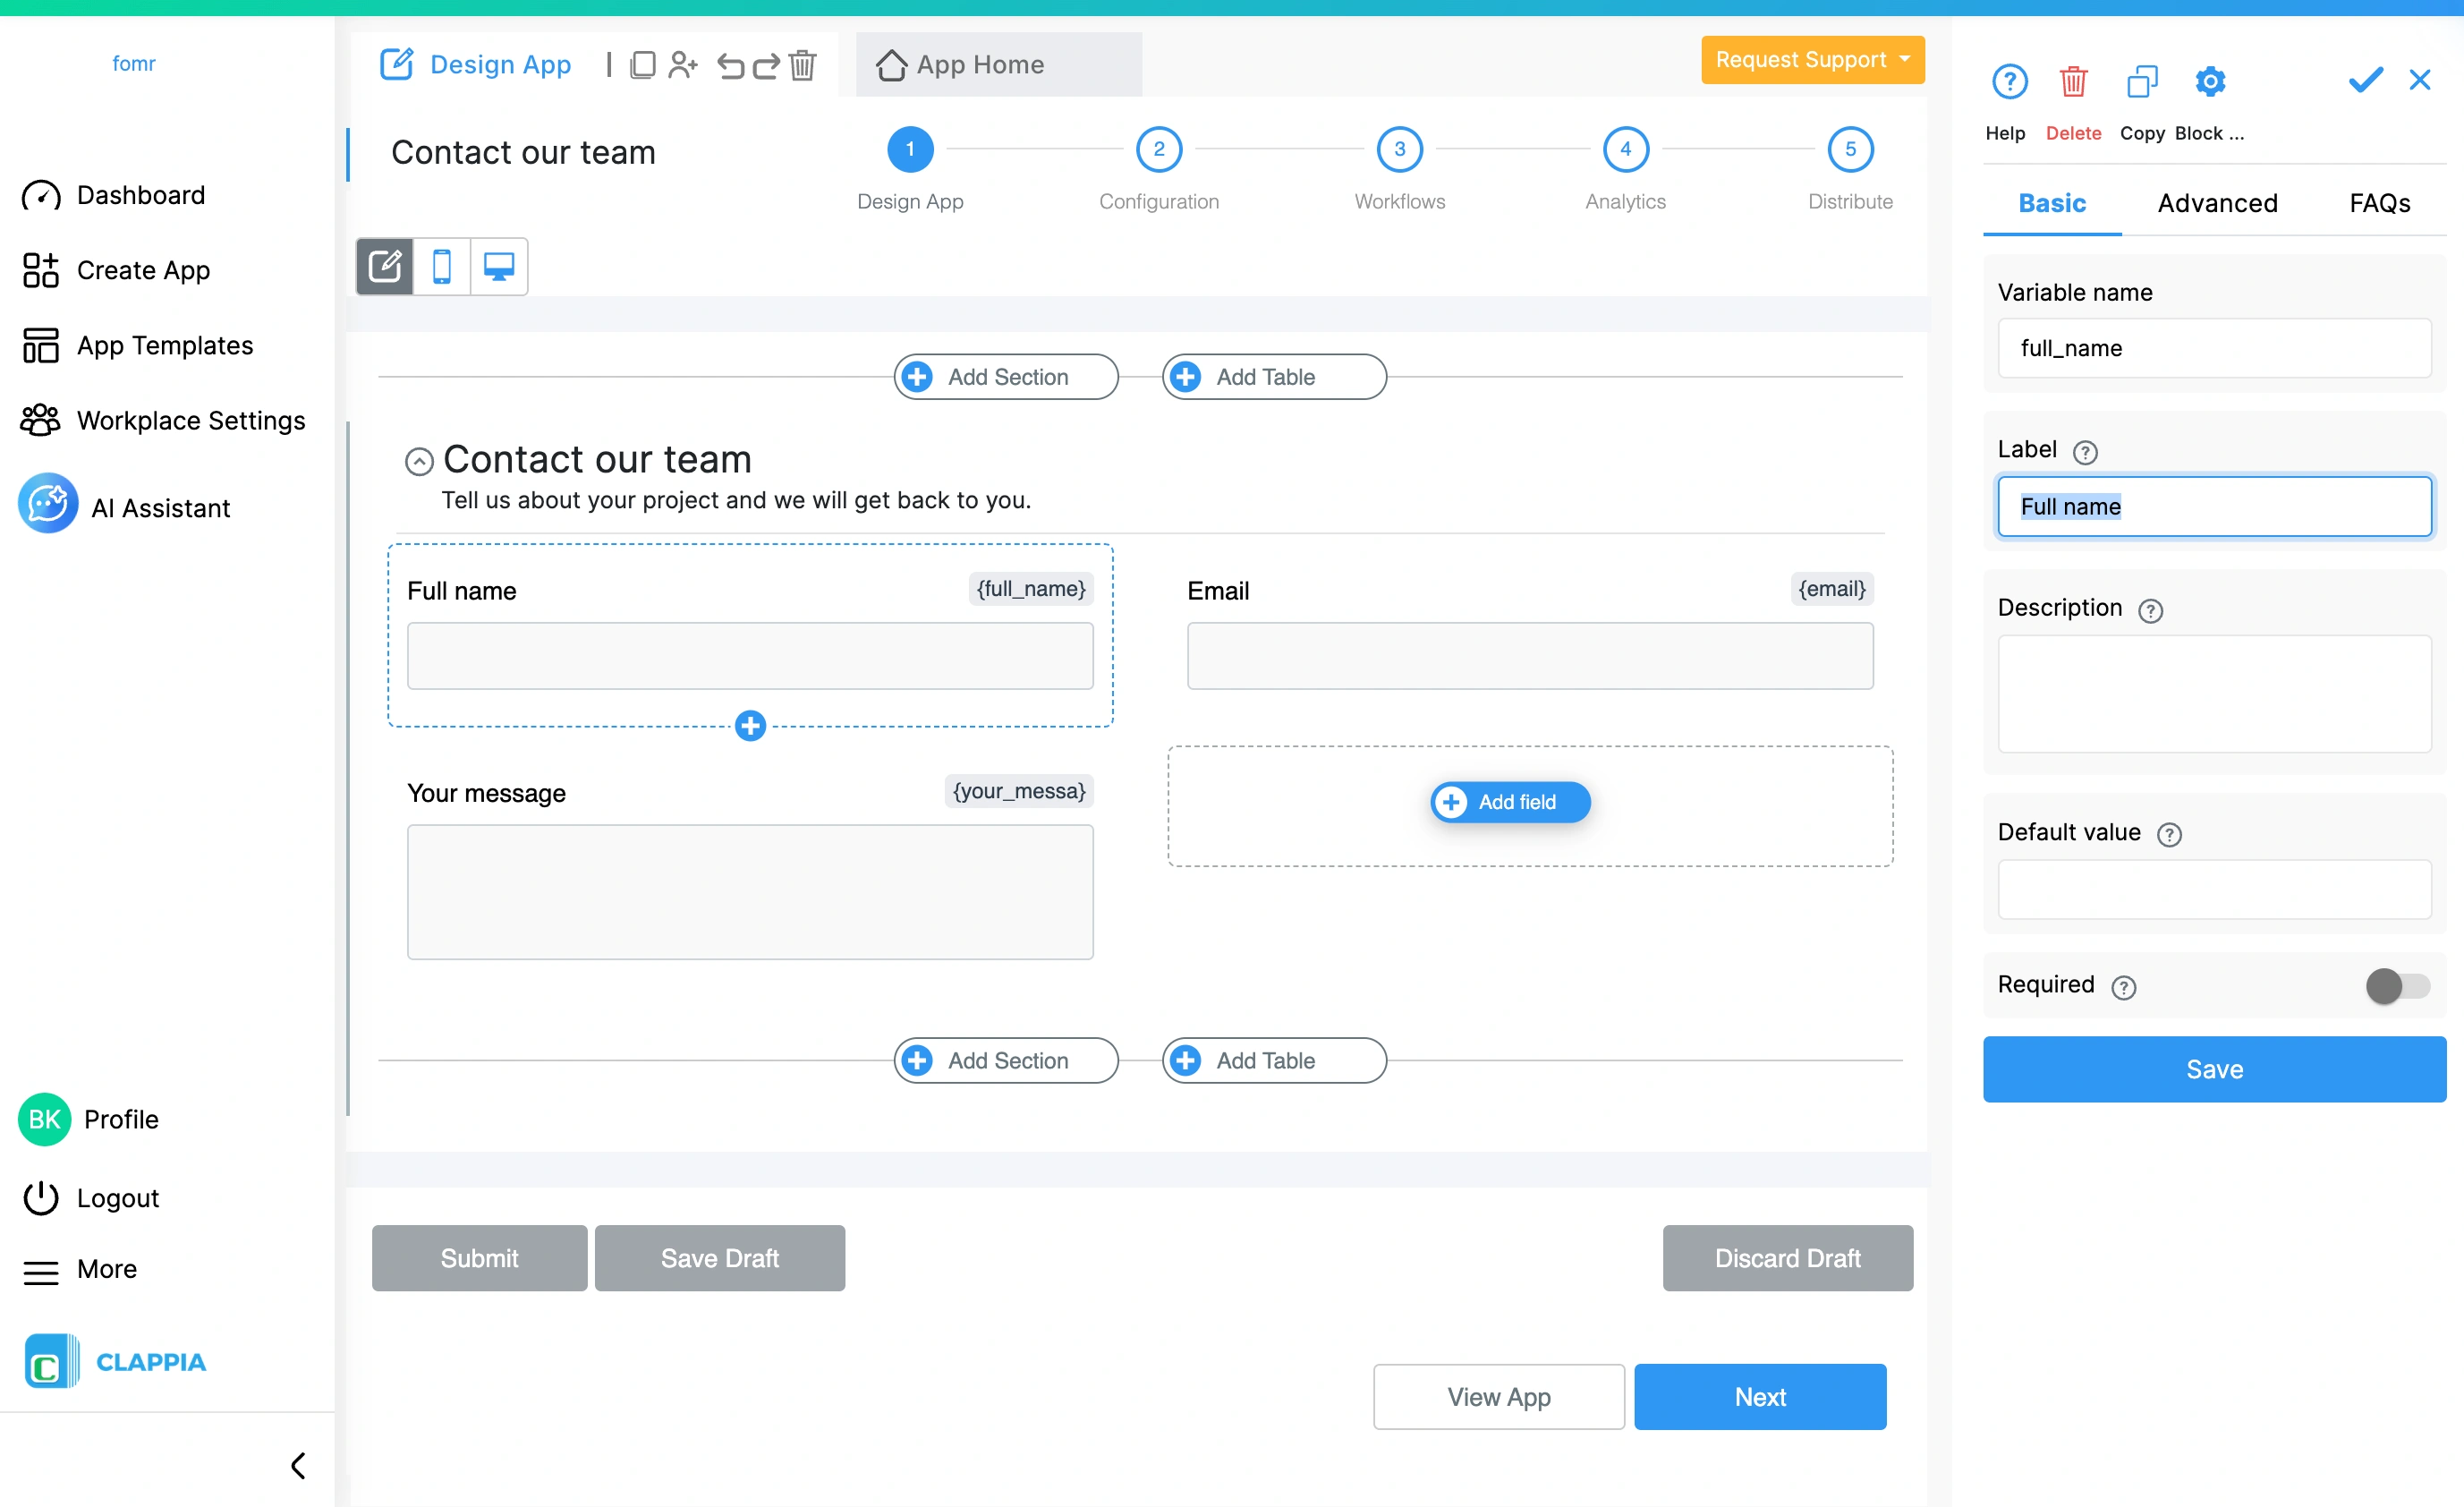
Task: Click the add user icon in toolbar
Action: point(683,65)
